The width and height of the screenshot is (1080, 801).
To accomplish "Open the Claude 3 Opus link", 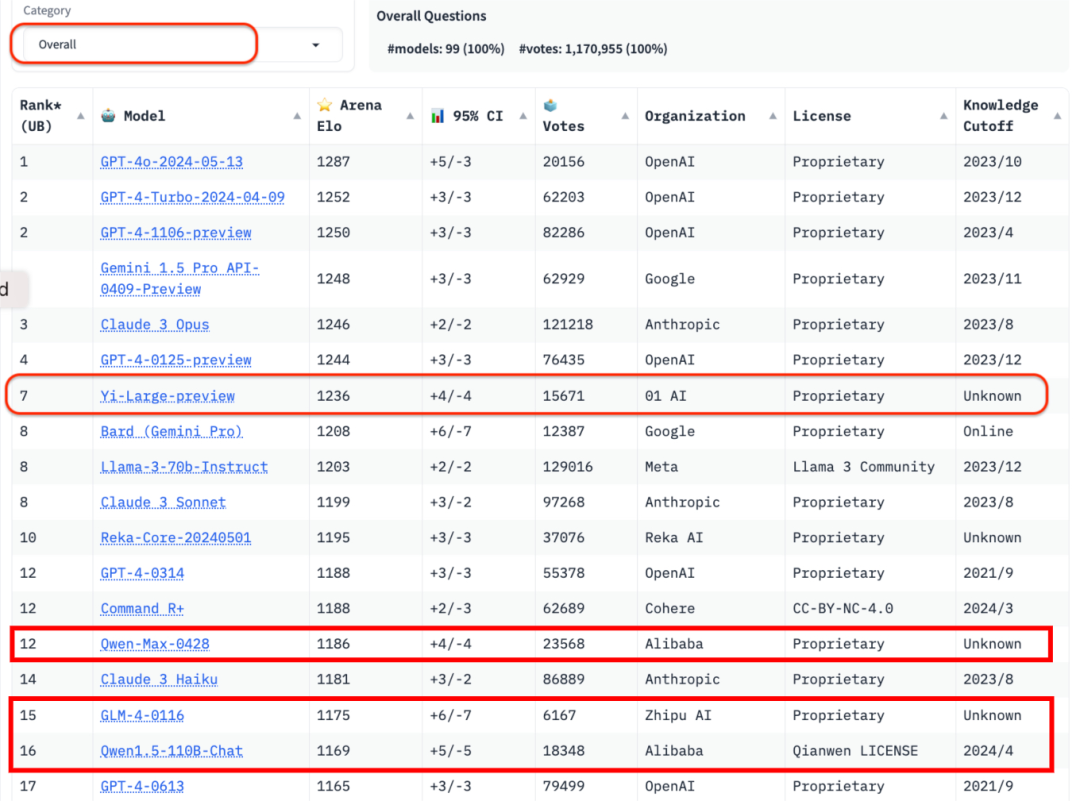I will point(155,324).
